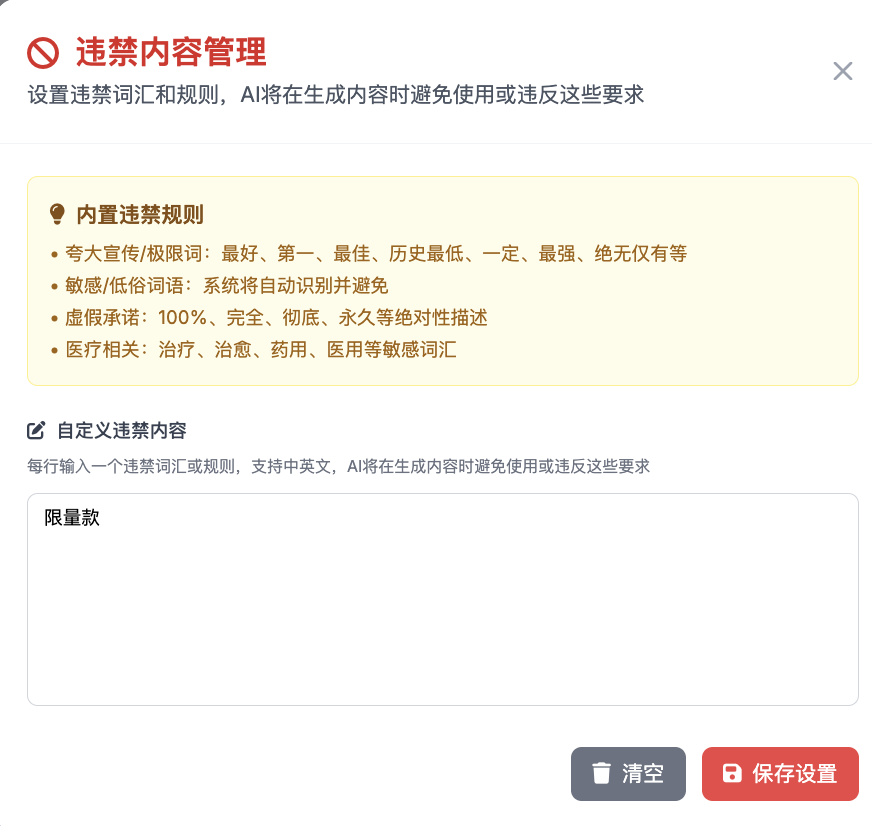Click the helper text starting with 每行输入一个
872x826 pixels.
pyautogui.click(x=338, y=466)
